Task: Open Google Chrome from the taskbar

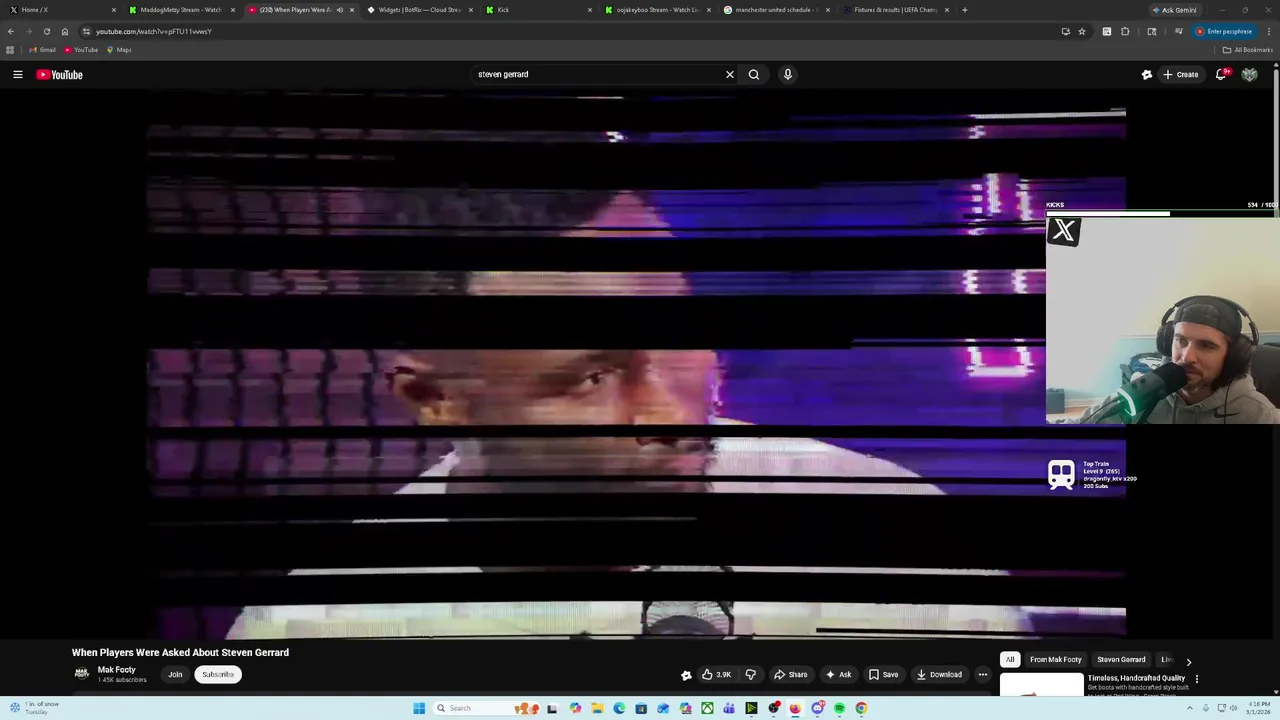Action: 861,708
